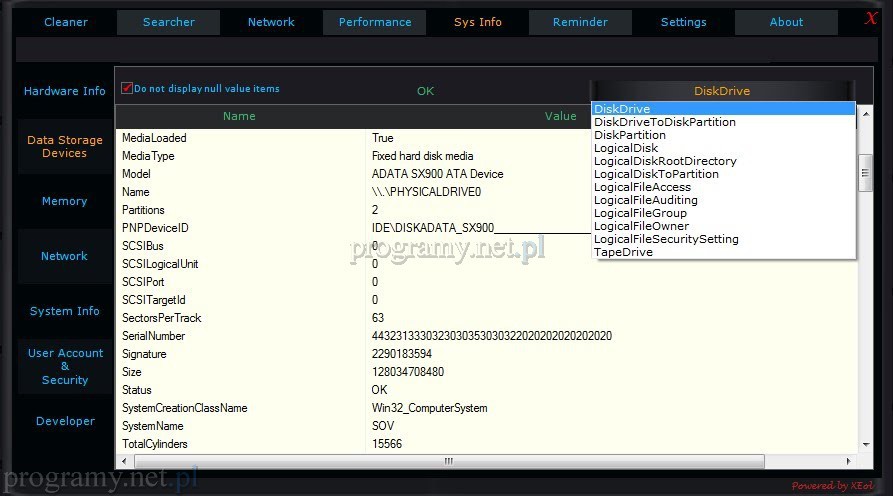
Task: Open the DiskDrive class dropdown
Action: point(722,91)
